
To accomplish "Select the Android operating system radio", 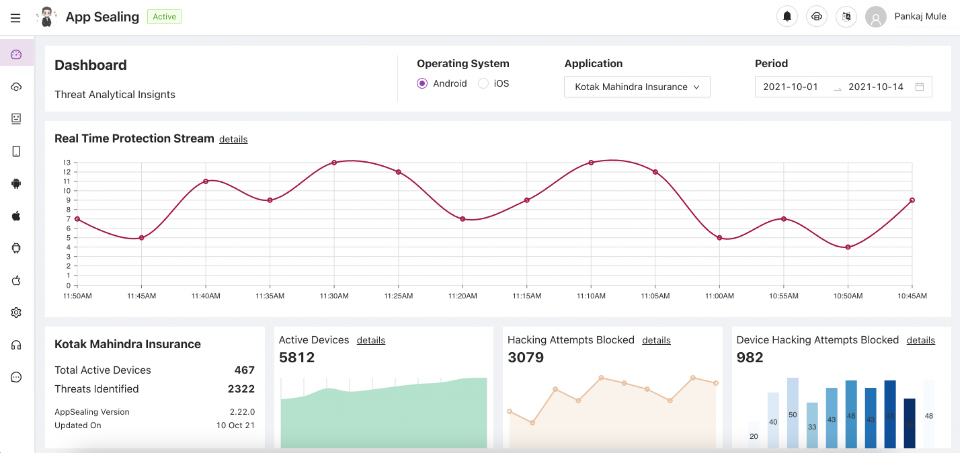I will (422, 84).
